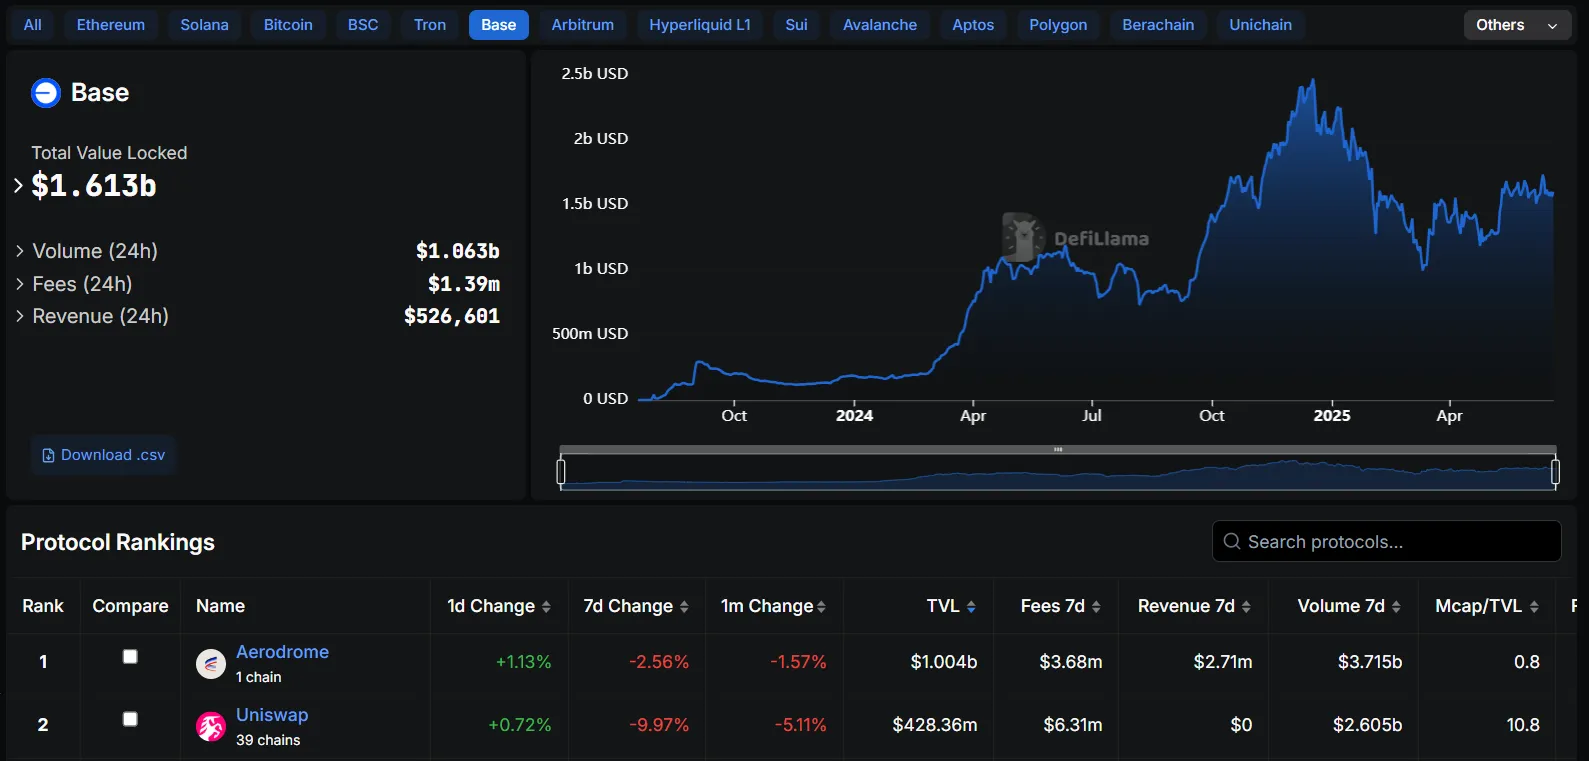Image resolution: width=1589 pixels, height=761 pixels.
Task: Open the Others chains dropdown
Action: [1517, 25]
